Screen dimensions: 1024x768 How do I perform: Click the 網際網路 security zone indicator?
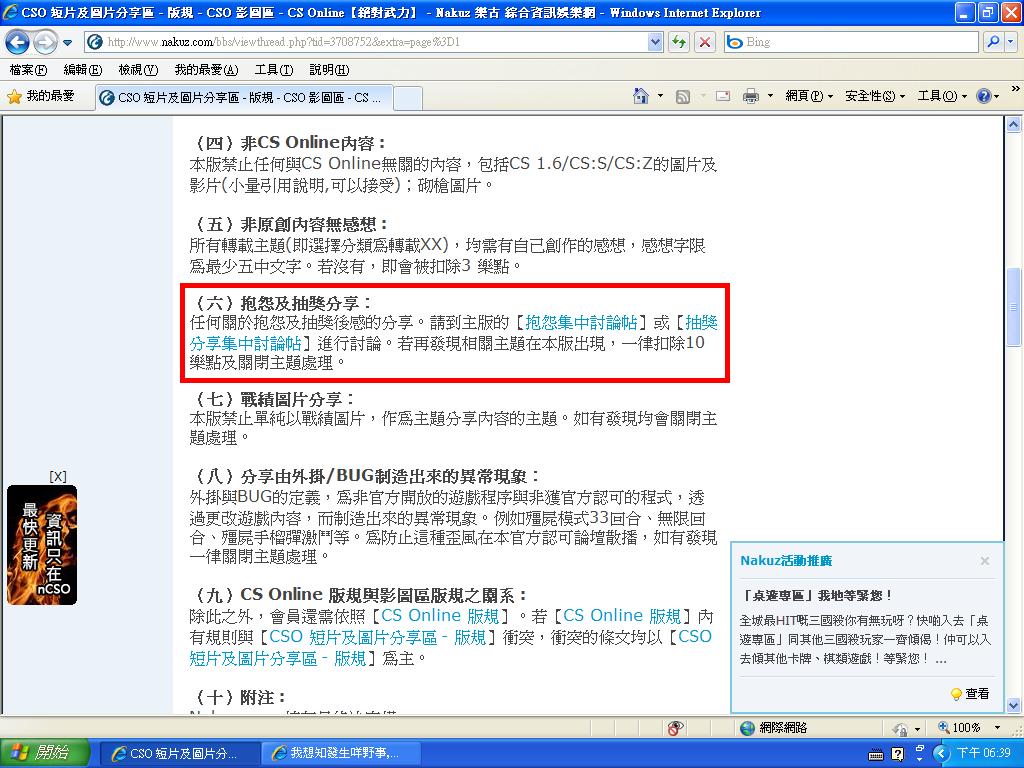coord(775,728)
